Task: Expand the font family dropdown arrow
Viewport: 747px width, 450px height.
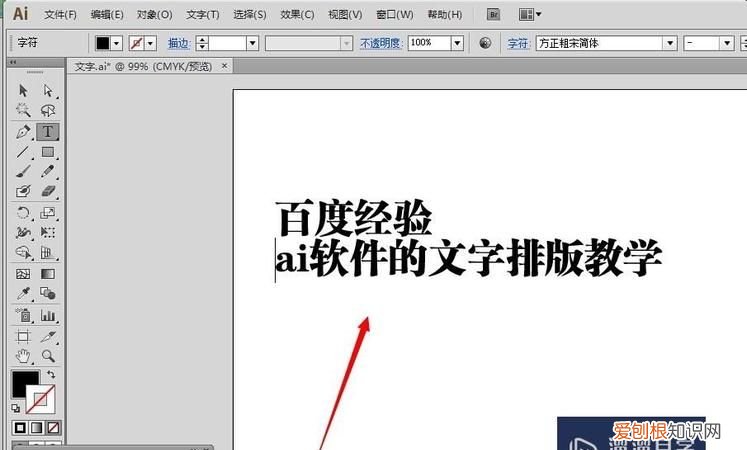Action: [x=670, y=43]
